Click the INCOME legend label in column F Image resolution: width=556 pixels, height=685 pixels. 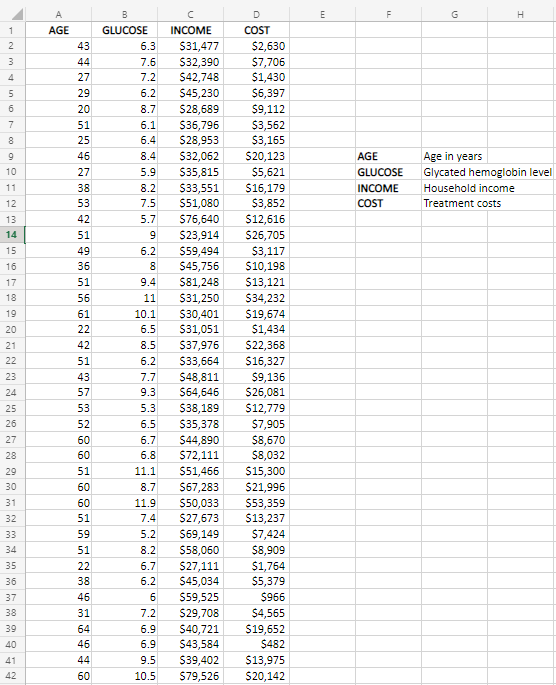pos(388,188)
